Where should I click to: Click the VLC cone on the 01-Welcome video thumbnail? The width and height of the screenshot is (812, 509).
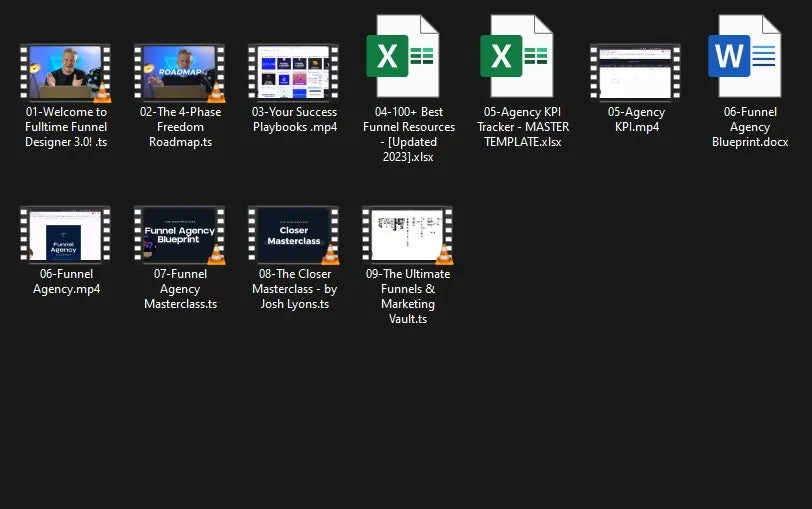click(102, 93)
